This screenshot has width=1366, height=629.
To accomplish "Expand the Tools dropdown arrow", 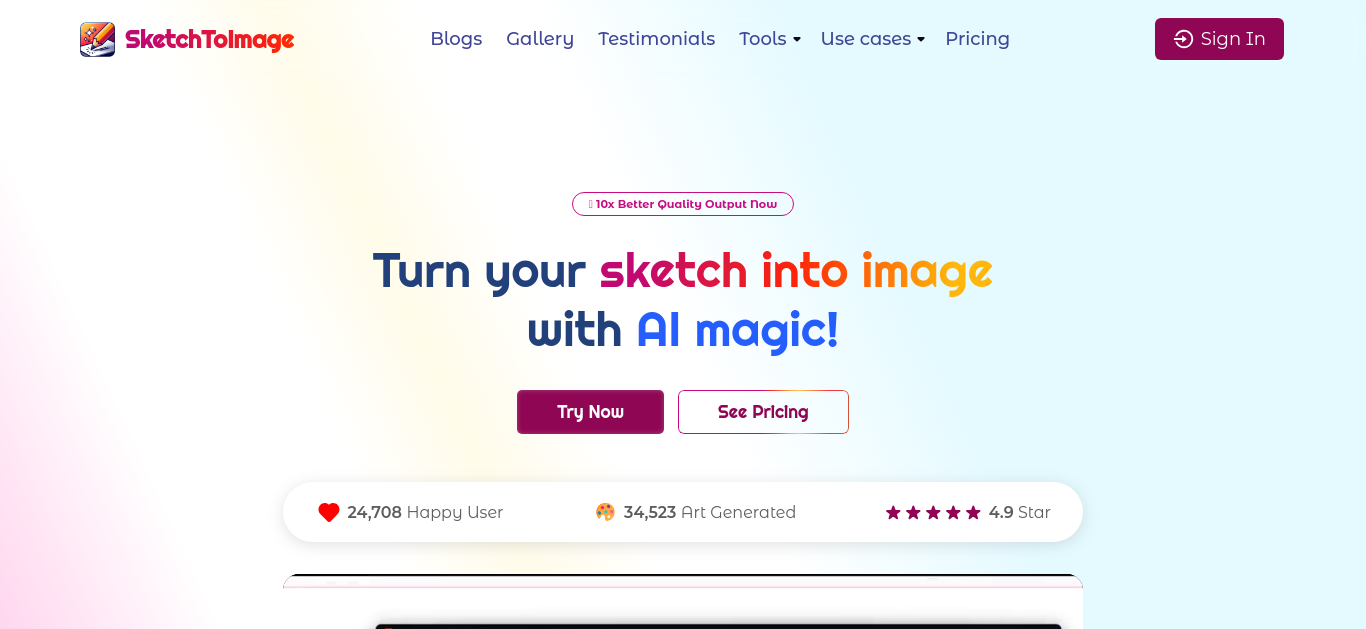I will click(x=797, y=40).
